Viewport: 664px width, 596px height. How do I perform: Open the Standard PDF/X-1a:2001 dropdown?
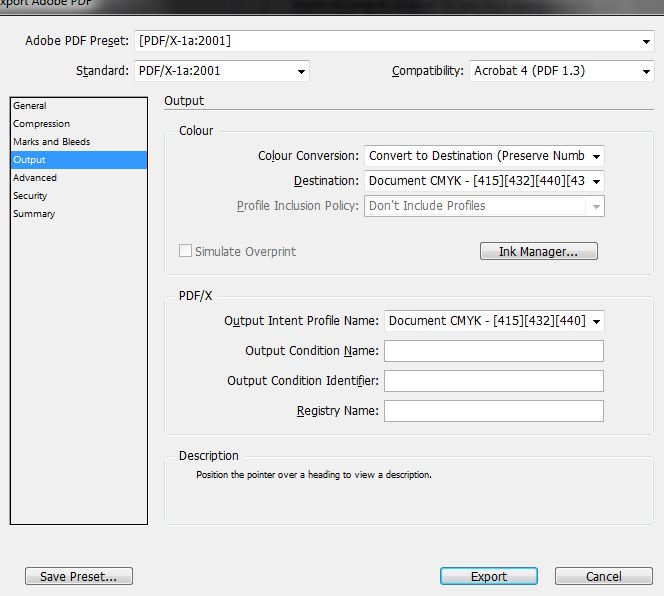(x=222, y=71)
